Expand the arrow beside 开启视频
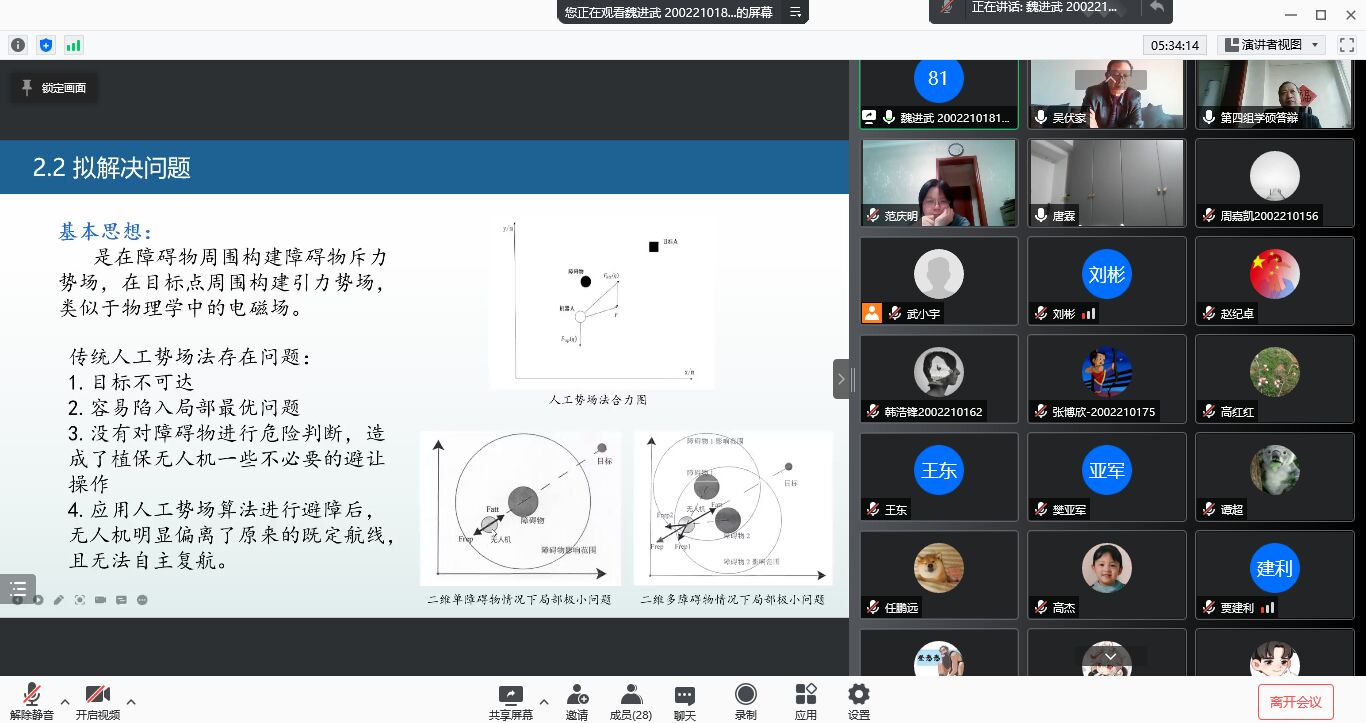 pos(131,701)
